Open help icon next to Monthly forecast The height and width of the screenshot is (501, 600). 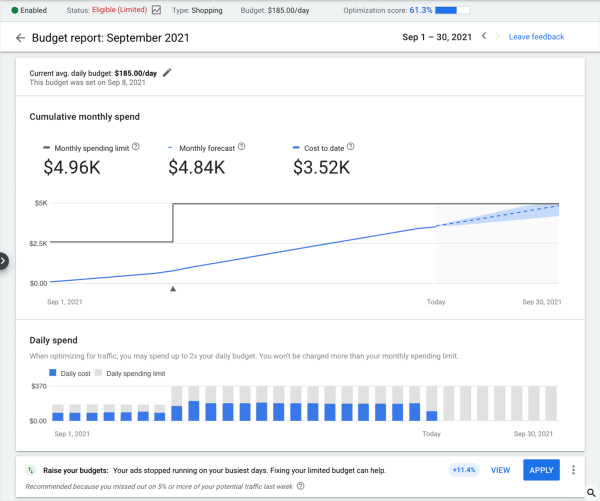[x=242, y=147]
